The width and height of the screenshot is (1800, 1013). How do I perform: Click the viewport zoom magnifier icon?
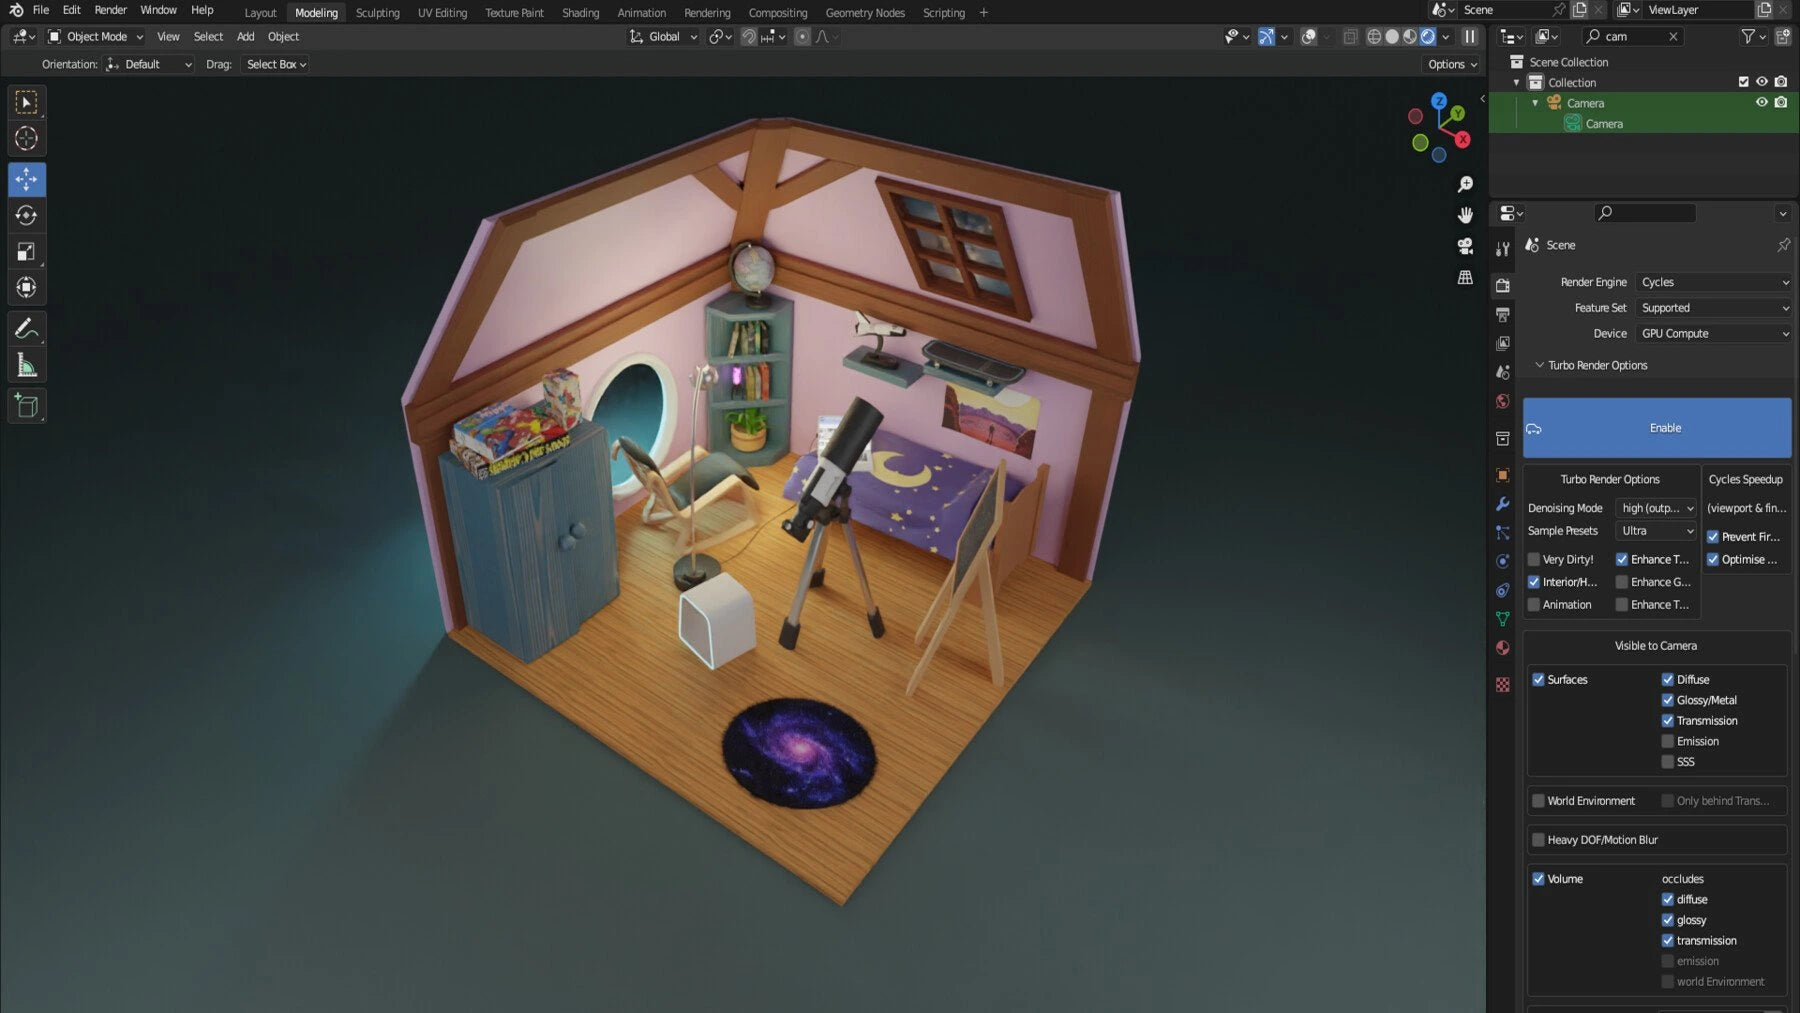(x=1465, y=185)
